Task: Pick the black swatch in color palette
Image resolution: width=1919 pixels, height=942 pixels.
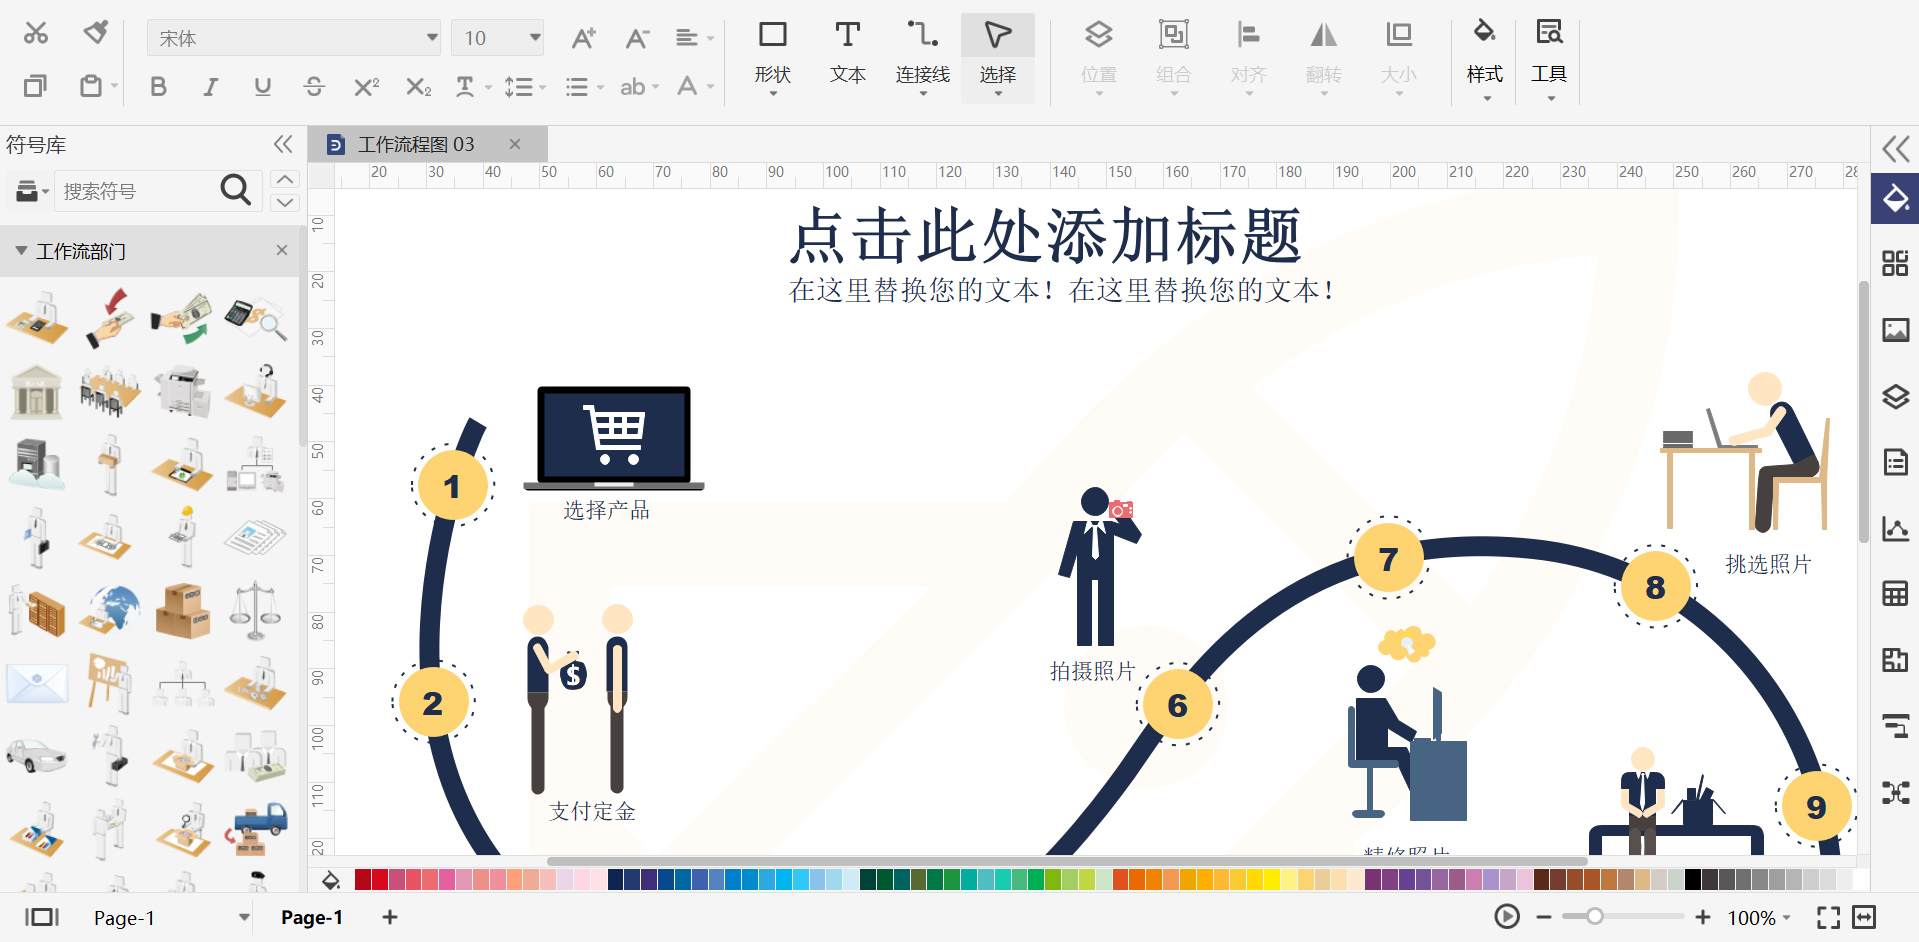Action: point(1693,879)
